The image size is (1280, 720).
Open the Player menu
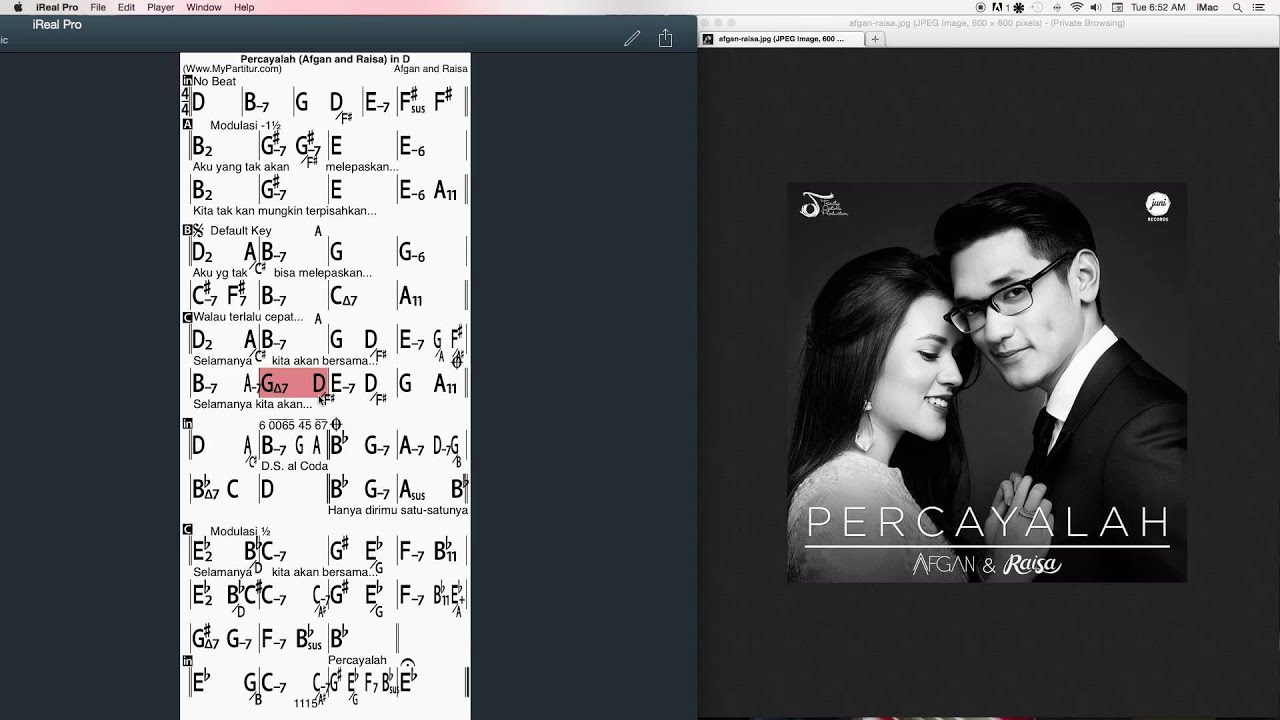161,7
